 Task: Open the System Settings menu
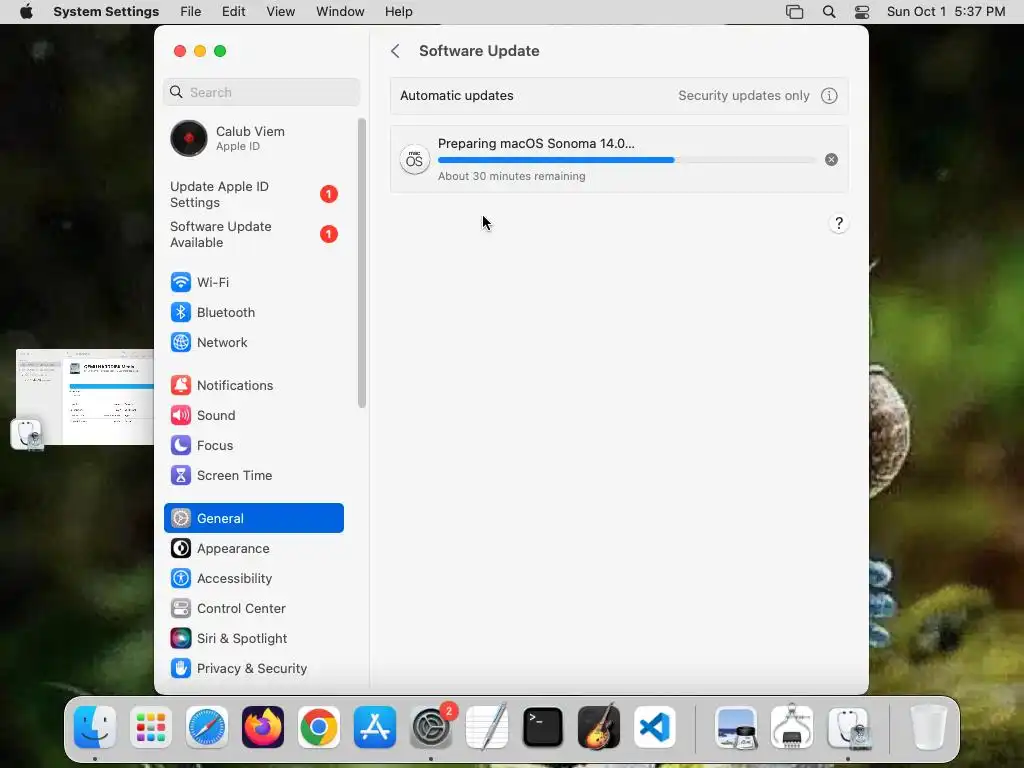tap(106, 12)
